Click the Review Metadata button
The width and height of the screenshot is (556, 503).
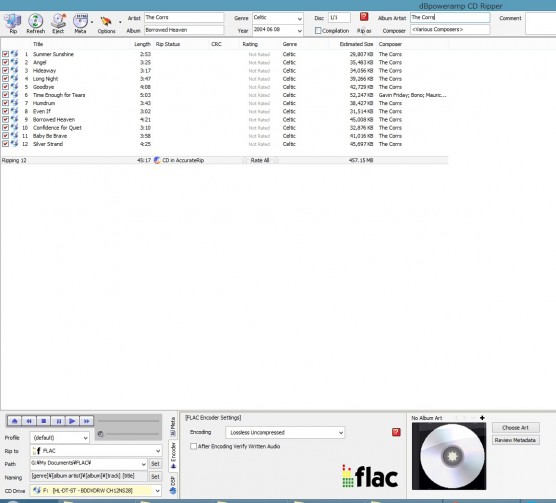[x=516, y=440]
